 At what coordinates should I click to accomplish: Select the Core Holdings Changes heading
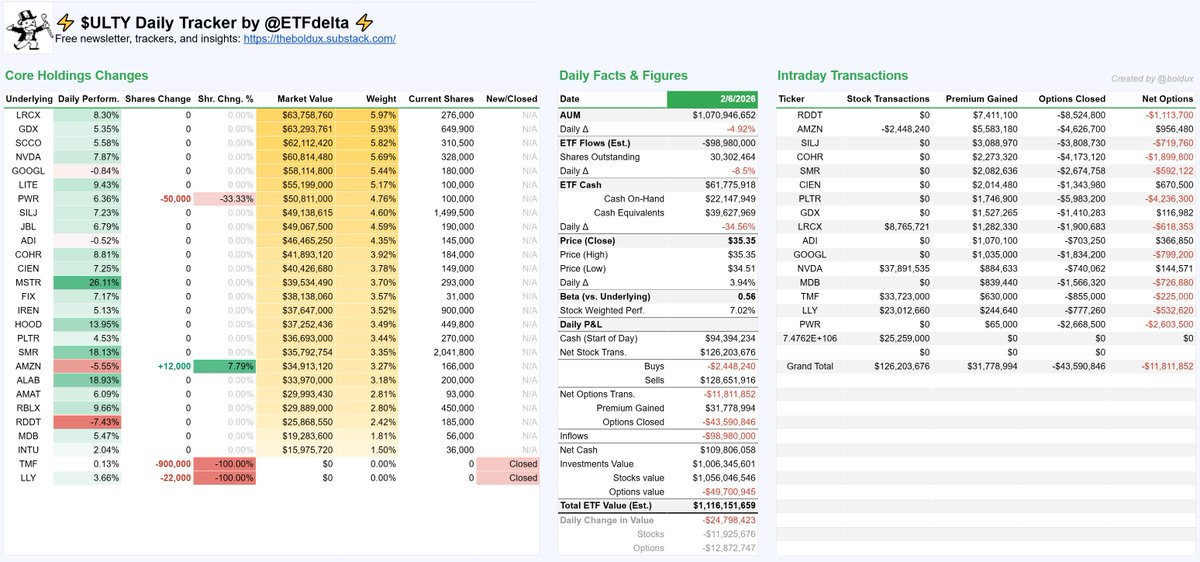(77, 75)
